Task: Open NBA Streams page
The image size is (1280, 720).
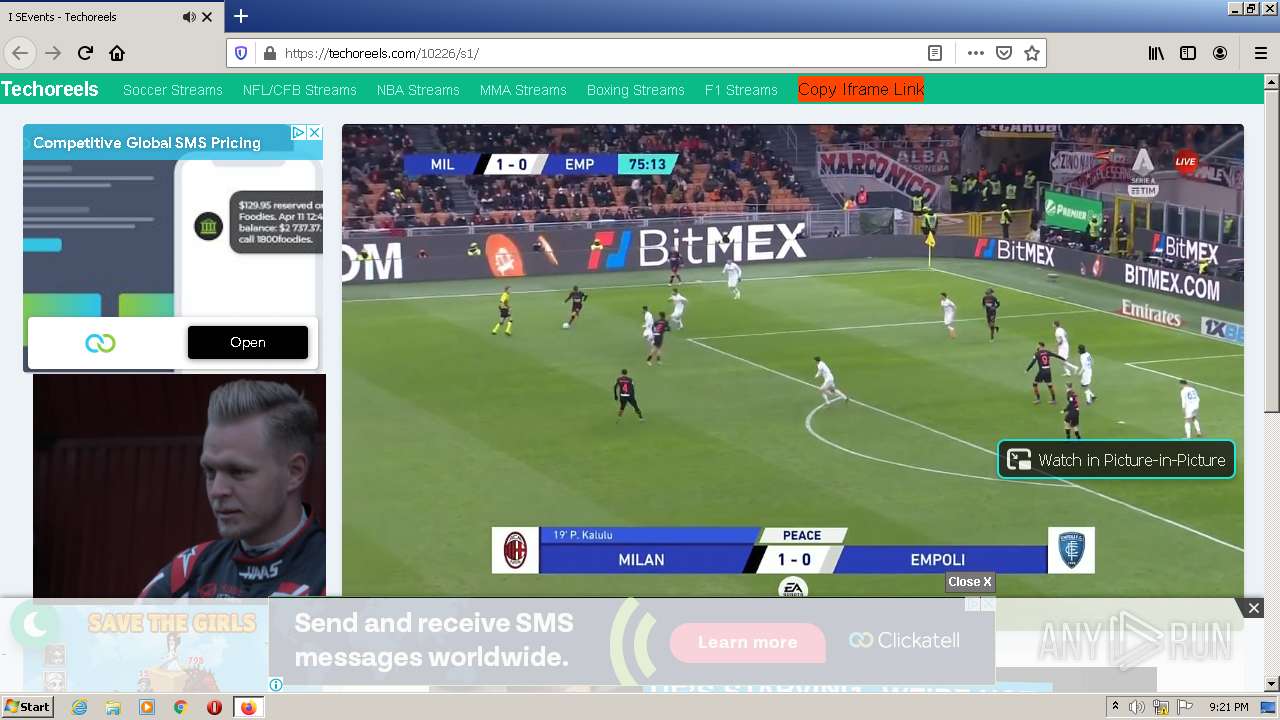Action: coord(418,90)
